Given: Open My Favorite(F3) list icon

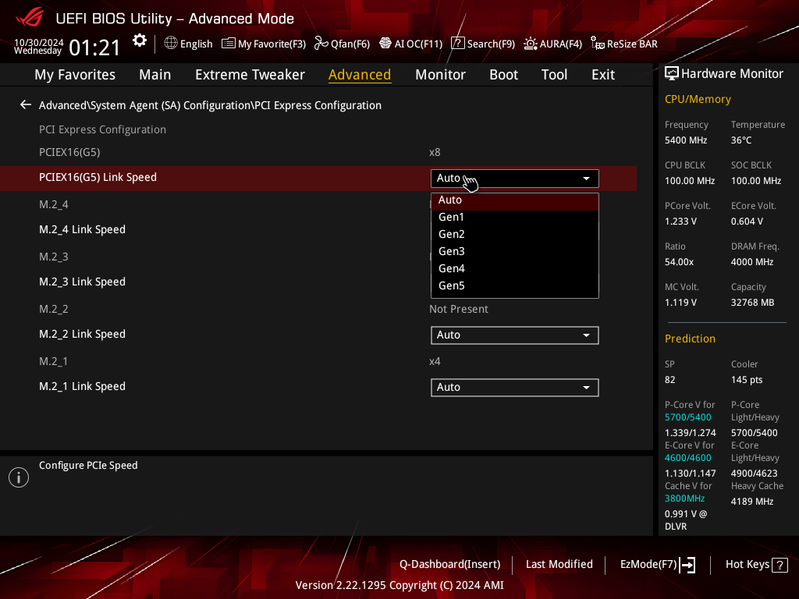Looking at the screenshot, I should point(228,43).
